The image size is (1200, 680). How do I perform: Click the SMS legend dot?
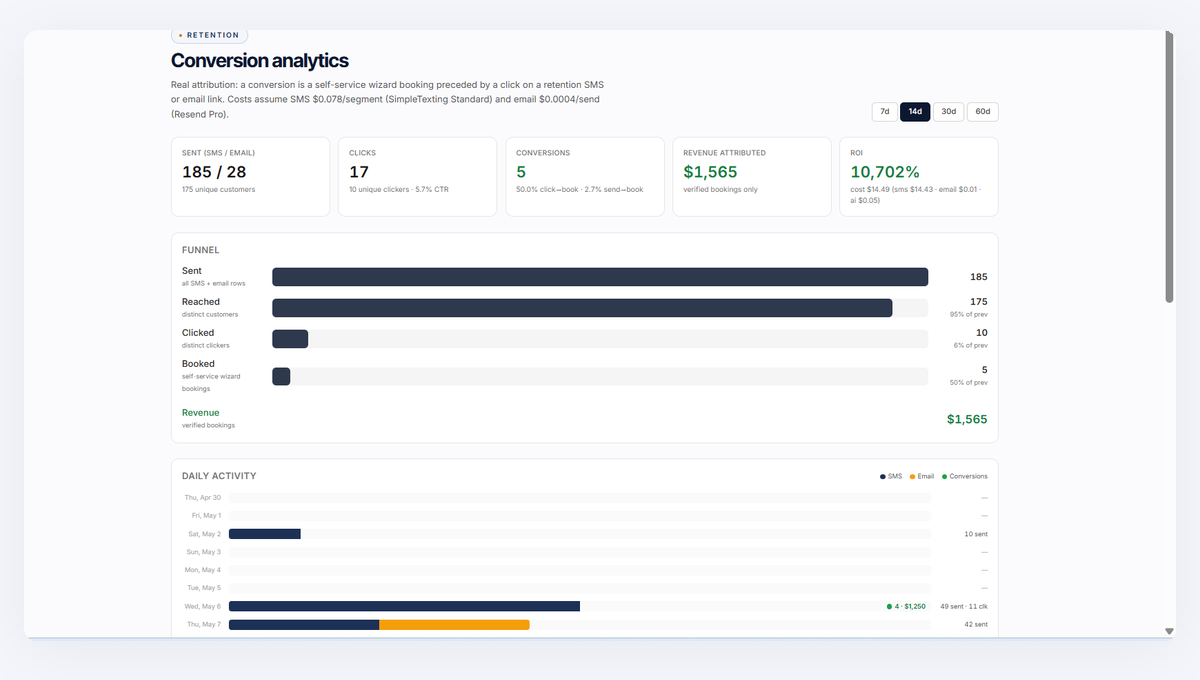tap(883, 476)
